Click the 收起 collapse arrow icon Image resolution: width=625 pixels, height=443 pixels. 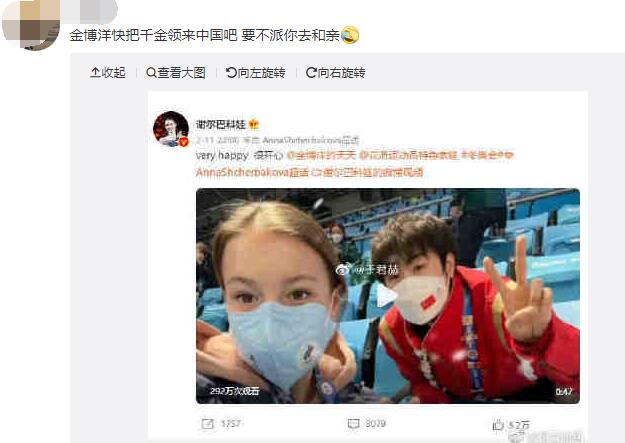[95, 73]
